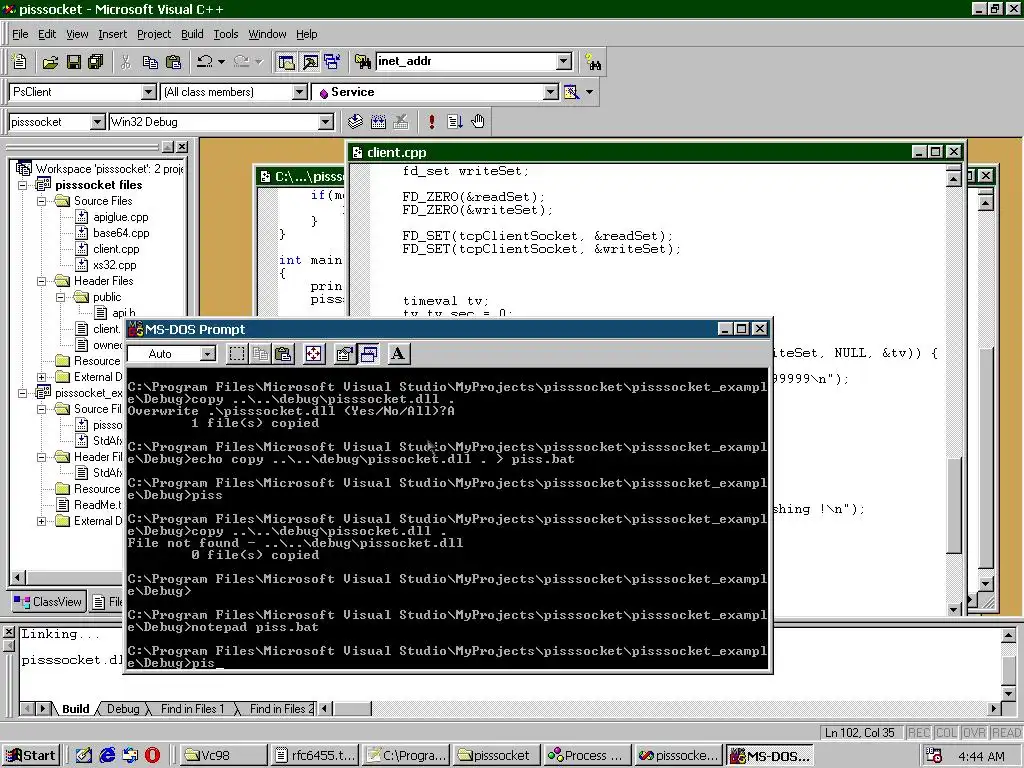
Task: Open the rfc6455 taskbar button
Action: (x=315, y=756)
